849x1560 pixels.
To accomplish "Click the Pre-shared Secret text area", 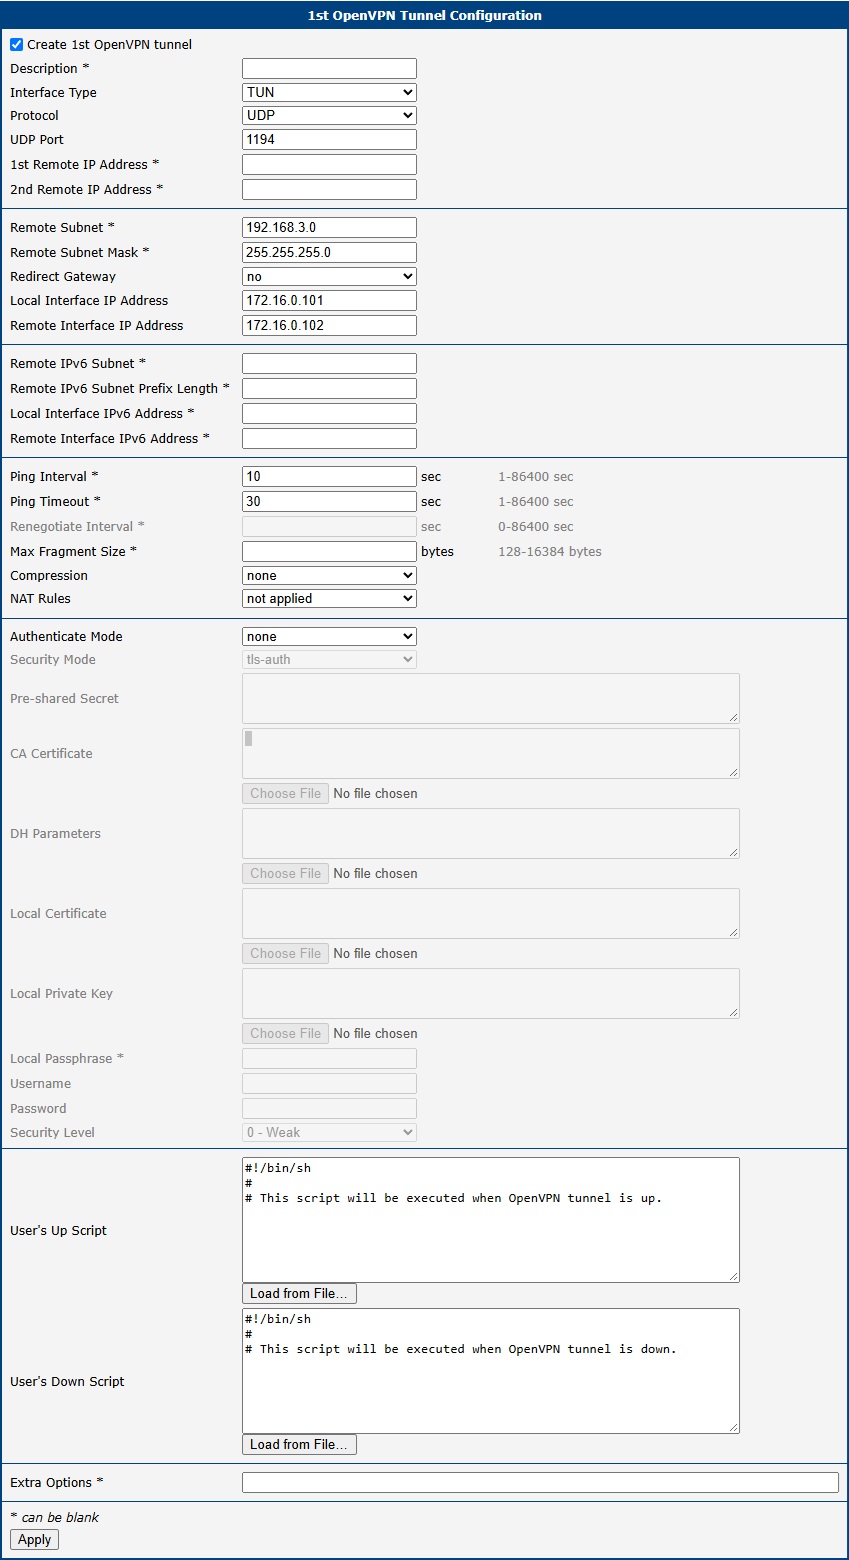I will pos(491,698).
